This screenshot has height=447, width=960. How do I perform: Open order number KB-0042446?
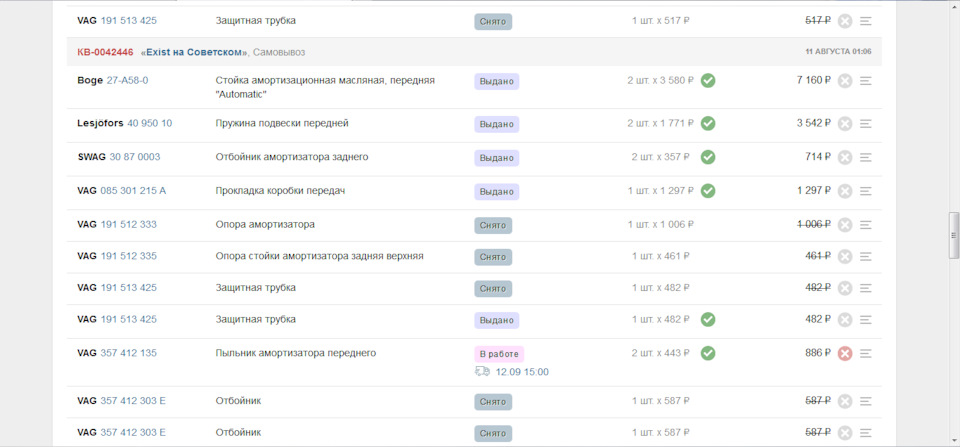[x=105, y=52]
